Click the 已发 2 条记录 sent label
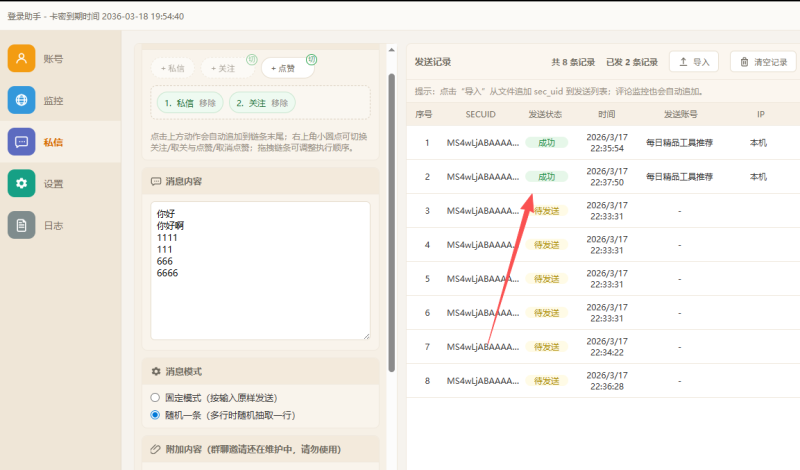Screen dimensions: 800x470 pos(632,62)
